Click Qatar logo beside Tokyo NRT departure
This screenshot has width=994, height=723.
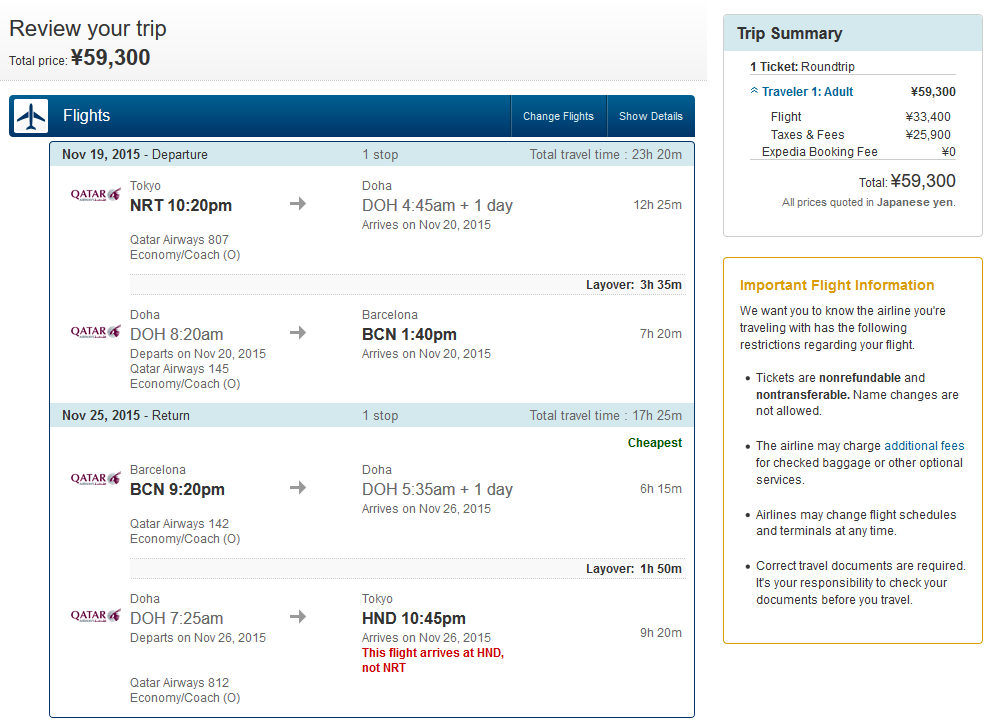click(x=95, y=195)
